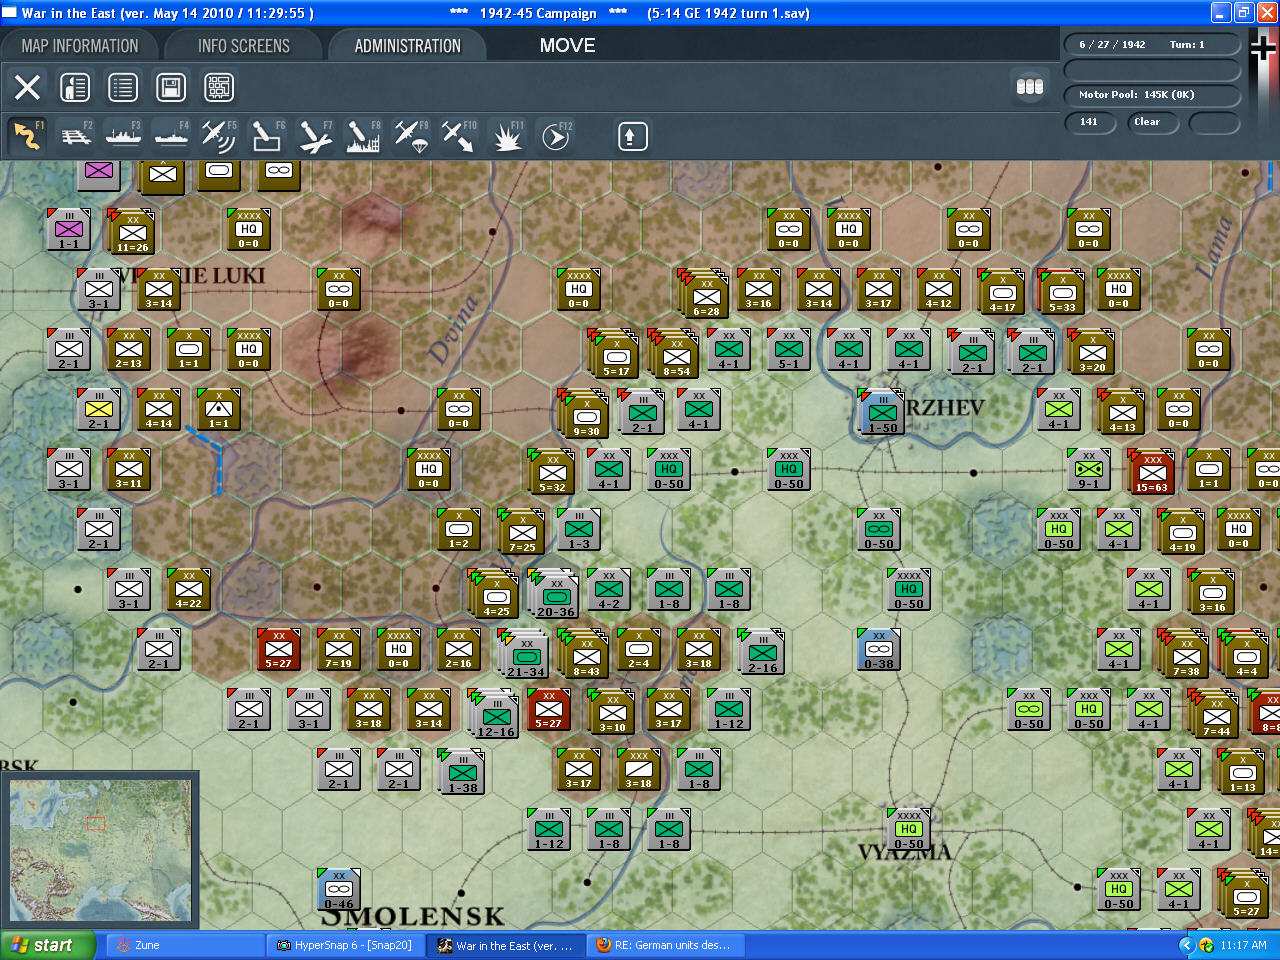Select the F10 air transfer mode icon
The image size is (1280, 960).
click(459, 136)
